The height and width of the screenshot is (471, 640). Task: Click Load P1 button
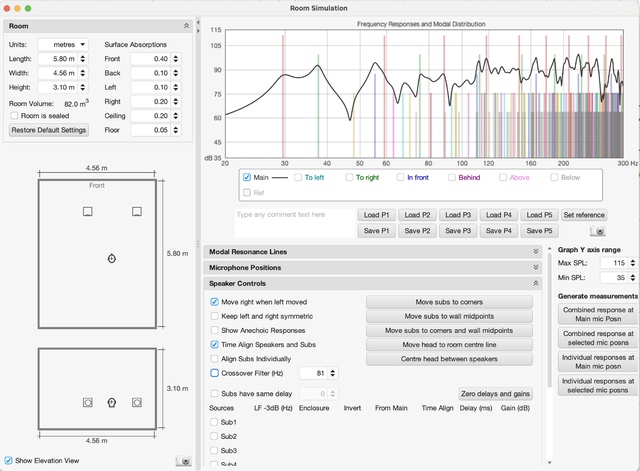click(376, 215)
